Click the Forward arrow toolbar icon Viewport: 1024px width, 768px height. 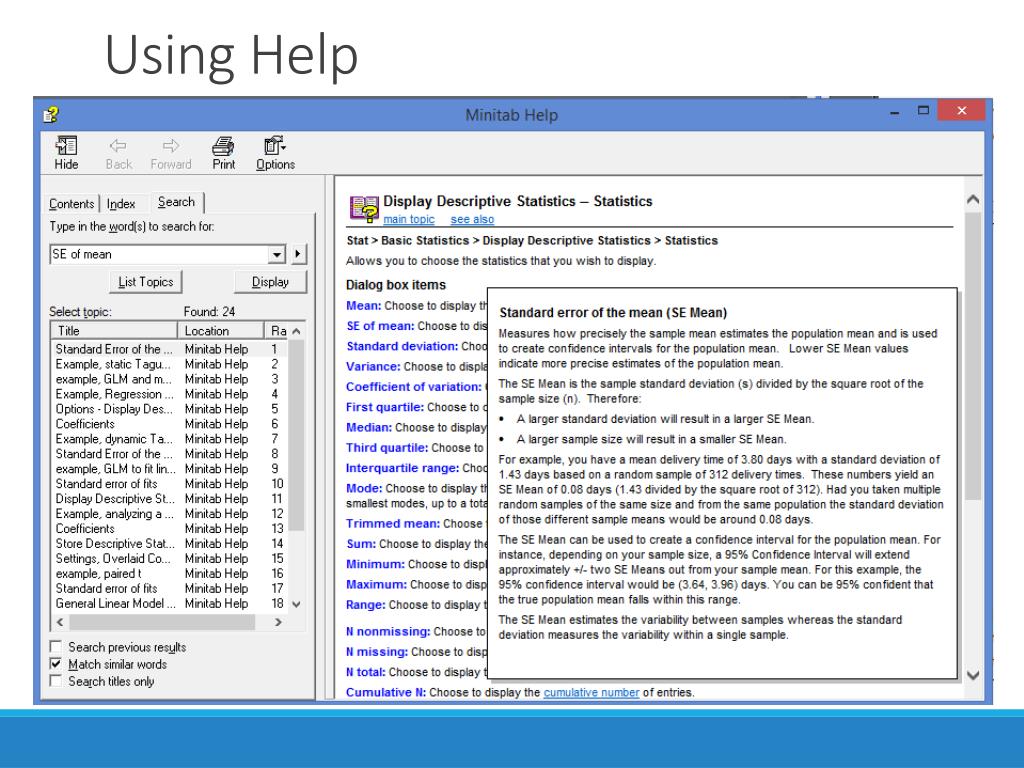coord(170,153)
